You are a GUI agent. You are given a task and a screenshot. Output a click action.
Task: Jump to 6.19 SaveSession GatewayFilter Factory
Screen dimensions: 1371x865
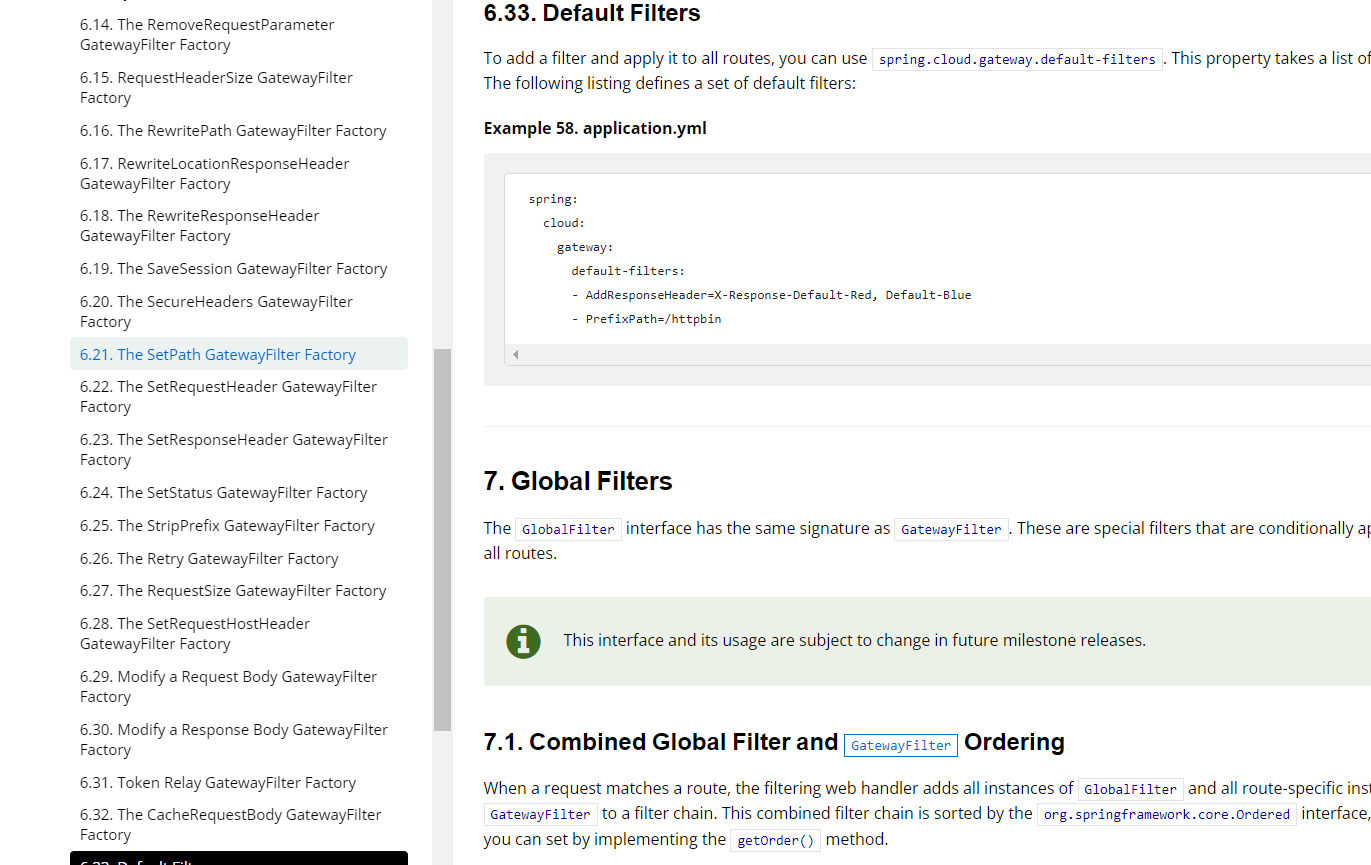(233, 269)
